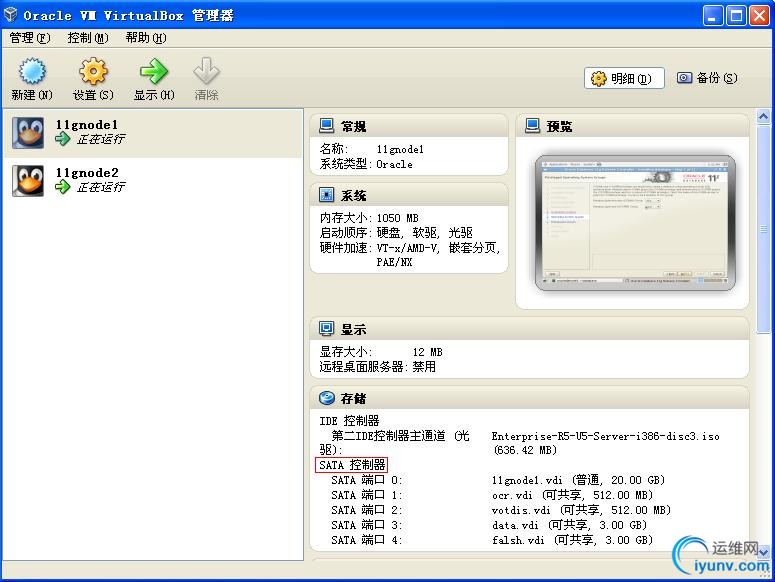Click the running-state arrow under 11gnode2
The height and width of the screenshot is (582, 775).
(63, 187)
